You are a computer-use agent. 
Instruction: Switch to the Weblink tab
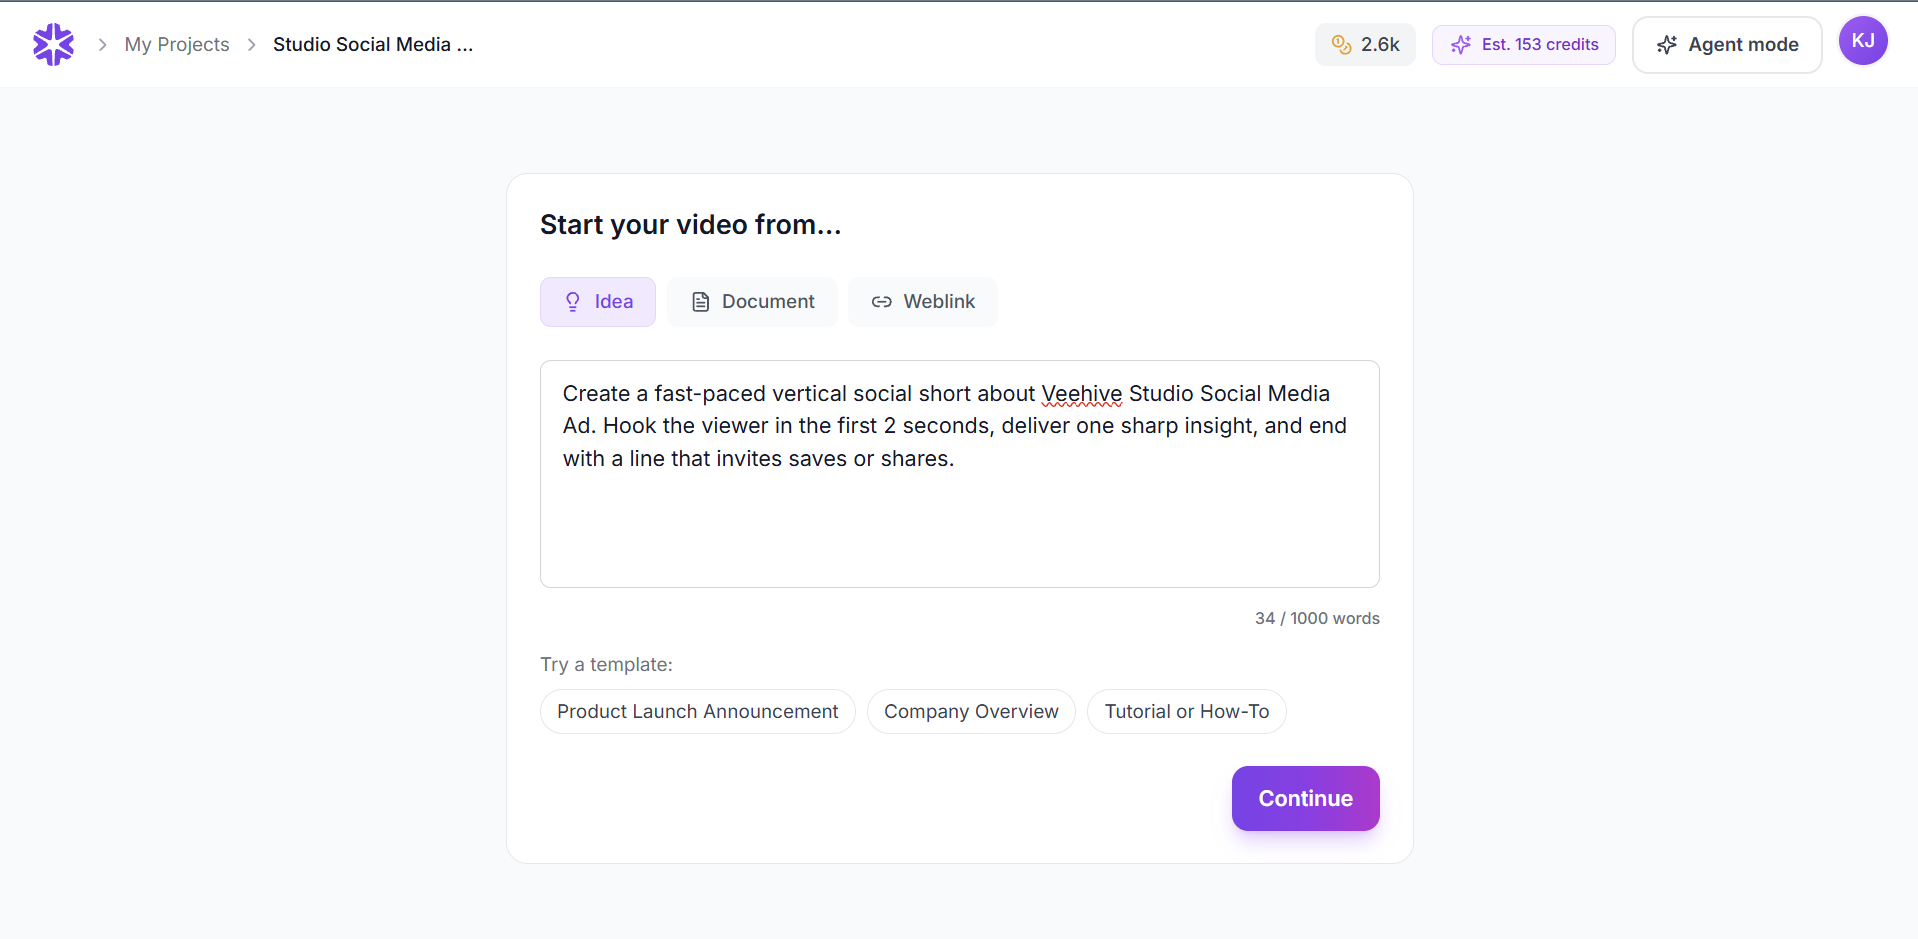click(x=923, y=302)
